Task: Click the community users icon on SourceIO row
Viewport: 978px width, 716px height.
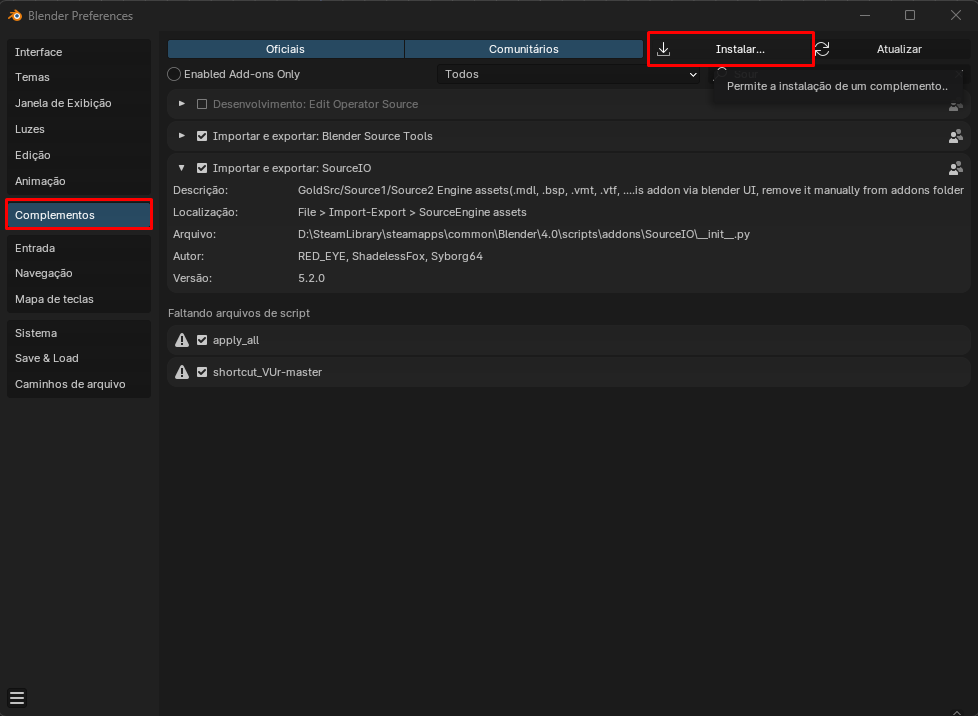Action: pyautogui.click(x=956, y=168)
